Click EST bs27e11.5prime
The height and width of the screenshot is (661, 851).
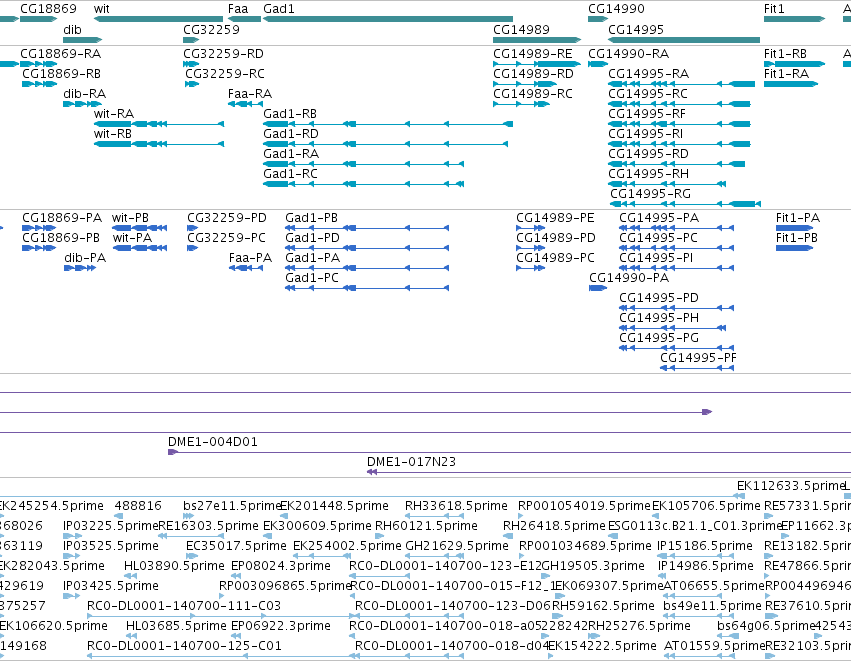tap(188, 517)
